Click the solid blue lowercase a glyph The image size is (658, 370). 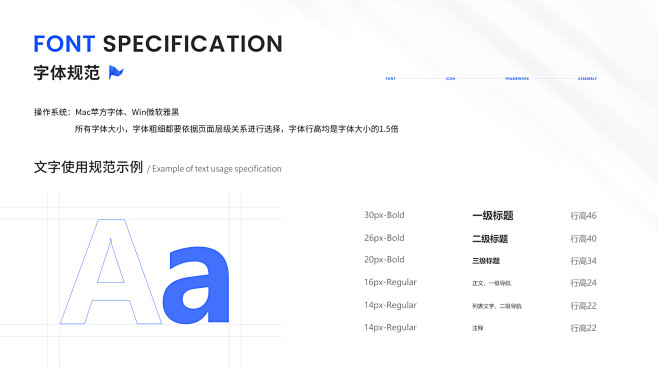point(196,285)
